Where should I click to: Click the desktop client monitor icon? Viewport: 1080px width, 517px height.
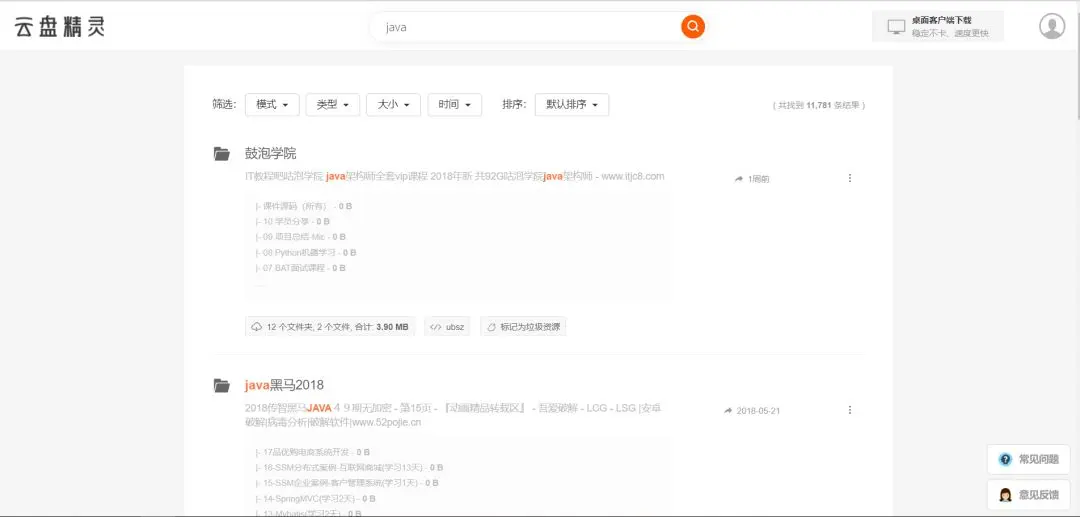point(896,27)
